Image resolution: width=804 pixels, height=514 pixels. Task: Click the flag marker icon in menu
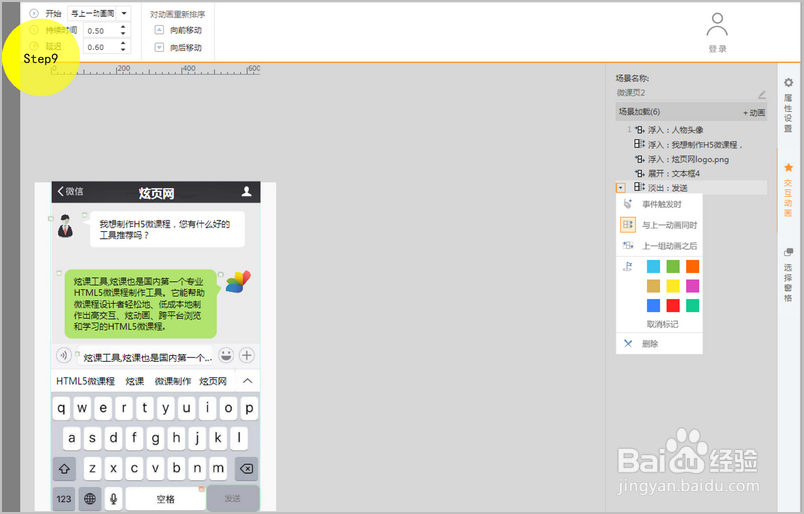[628, 266]
